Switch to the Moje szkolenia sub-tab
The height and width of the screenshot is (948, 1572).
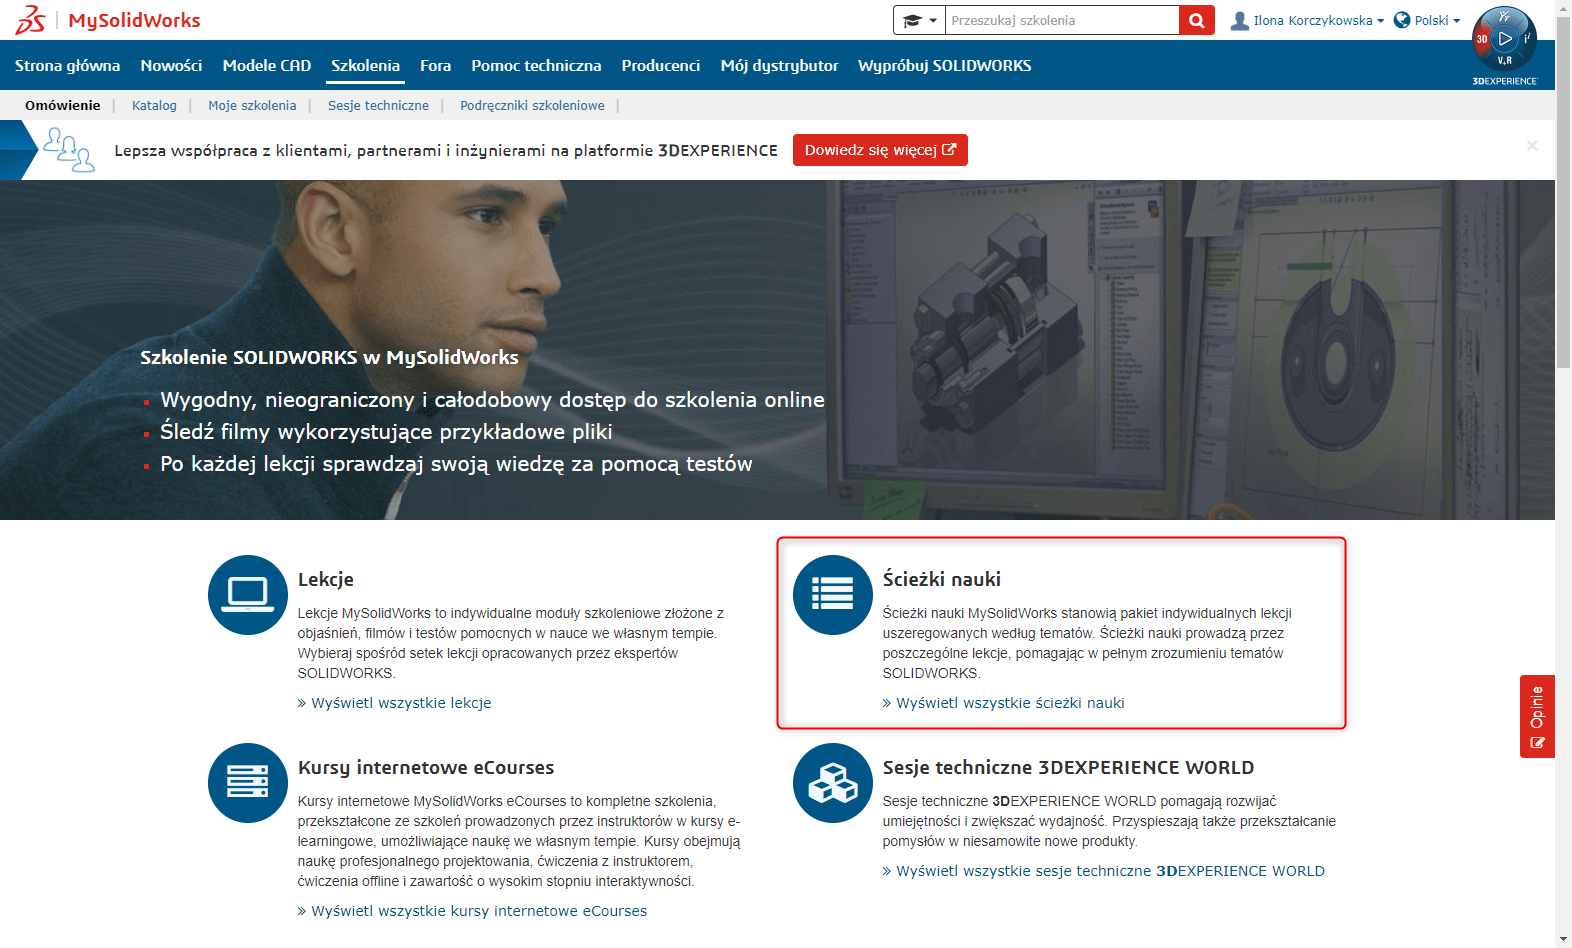click(x=252, y=106)
